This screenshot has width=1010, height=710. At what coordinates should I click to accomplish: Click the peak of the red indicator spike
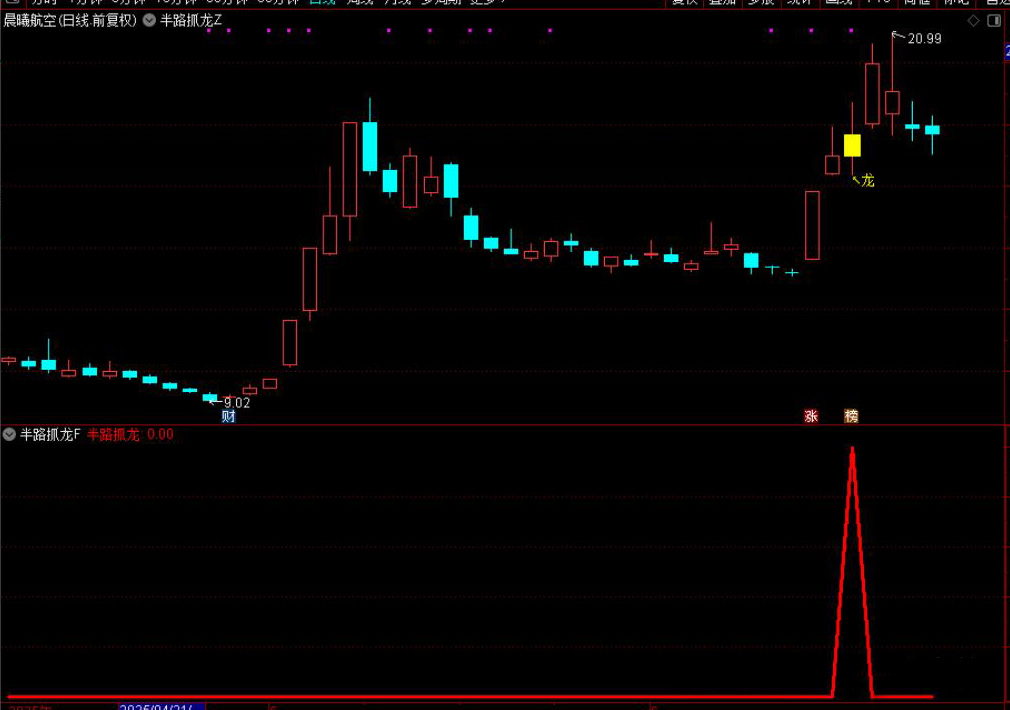852,449
